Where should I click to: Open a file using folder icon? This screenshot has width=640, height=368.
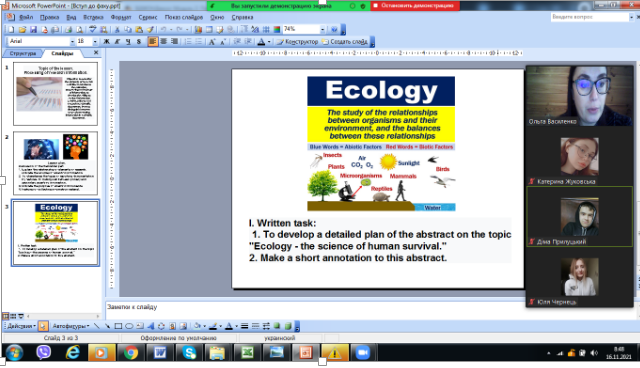pos(22,29)
